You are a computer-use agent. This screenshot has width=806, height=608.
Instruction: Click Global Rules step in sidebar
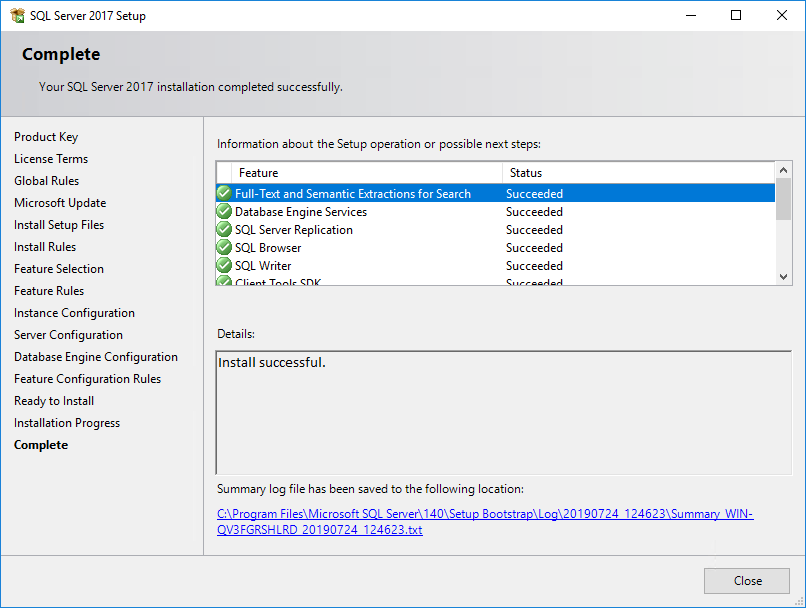coord(46,181)
